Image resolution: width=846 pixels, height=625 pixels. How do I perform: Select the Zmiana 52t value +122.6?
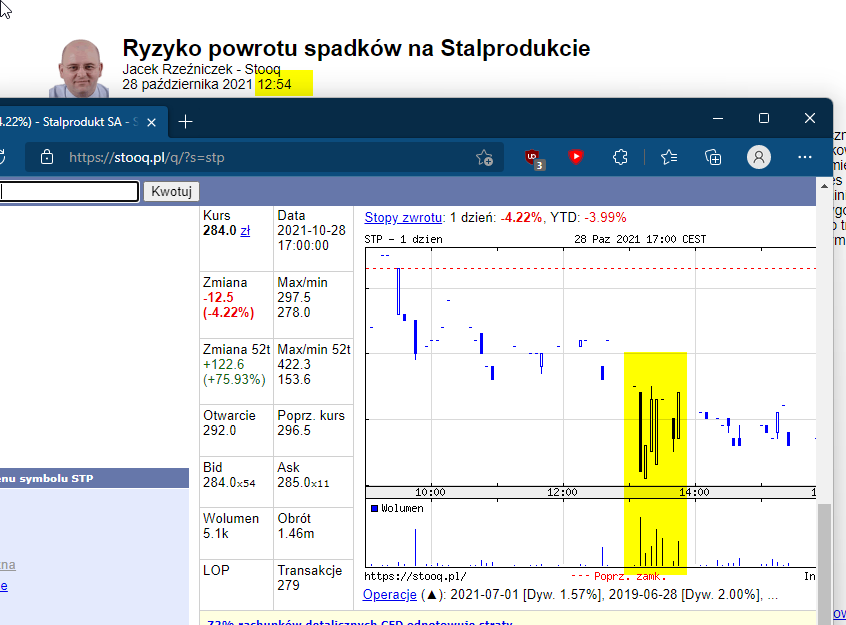(223, 364)
